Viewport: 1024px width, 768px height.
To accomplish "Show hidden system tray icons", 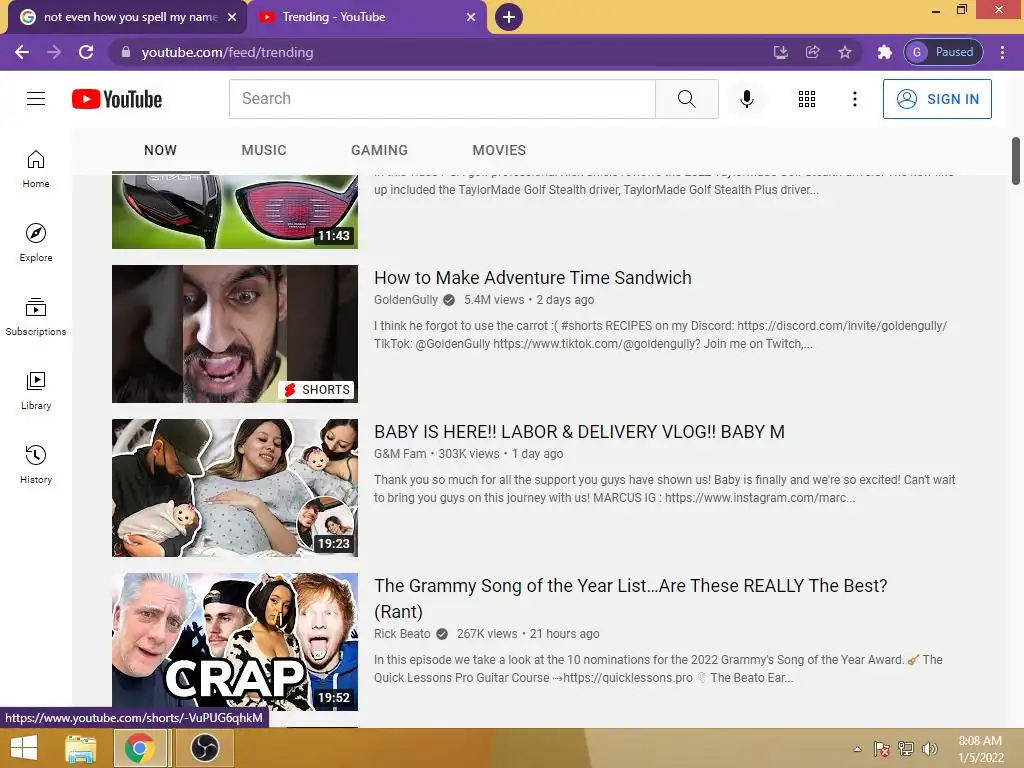I will (857, 749).
